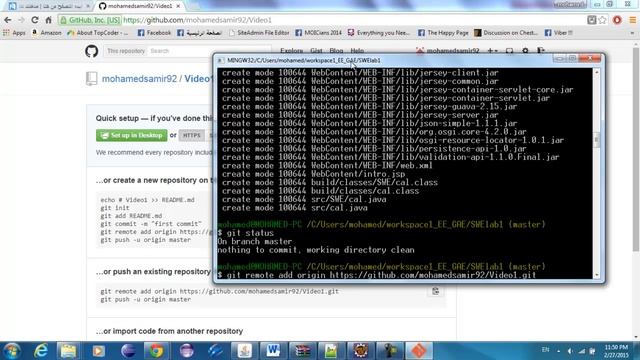
Task: Open the mohamedsamir92 profile in header
Action: coord(448,51)
